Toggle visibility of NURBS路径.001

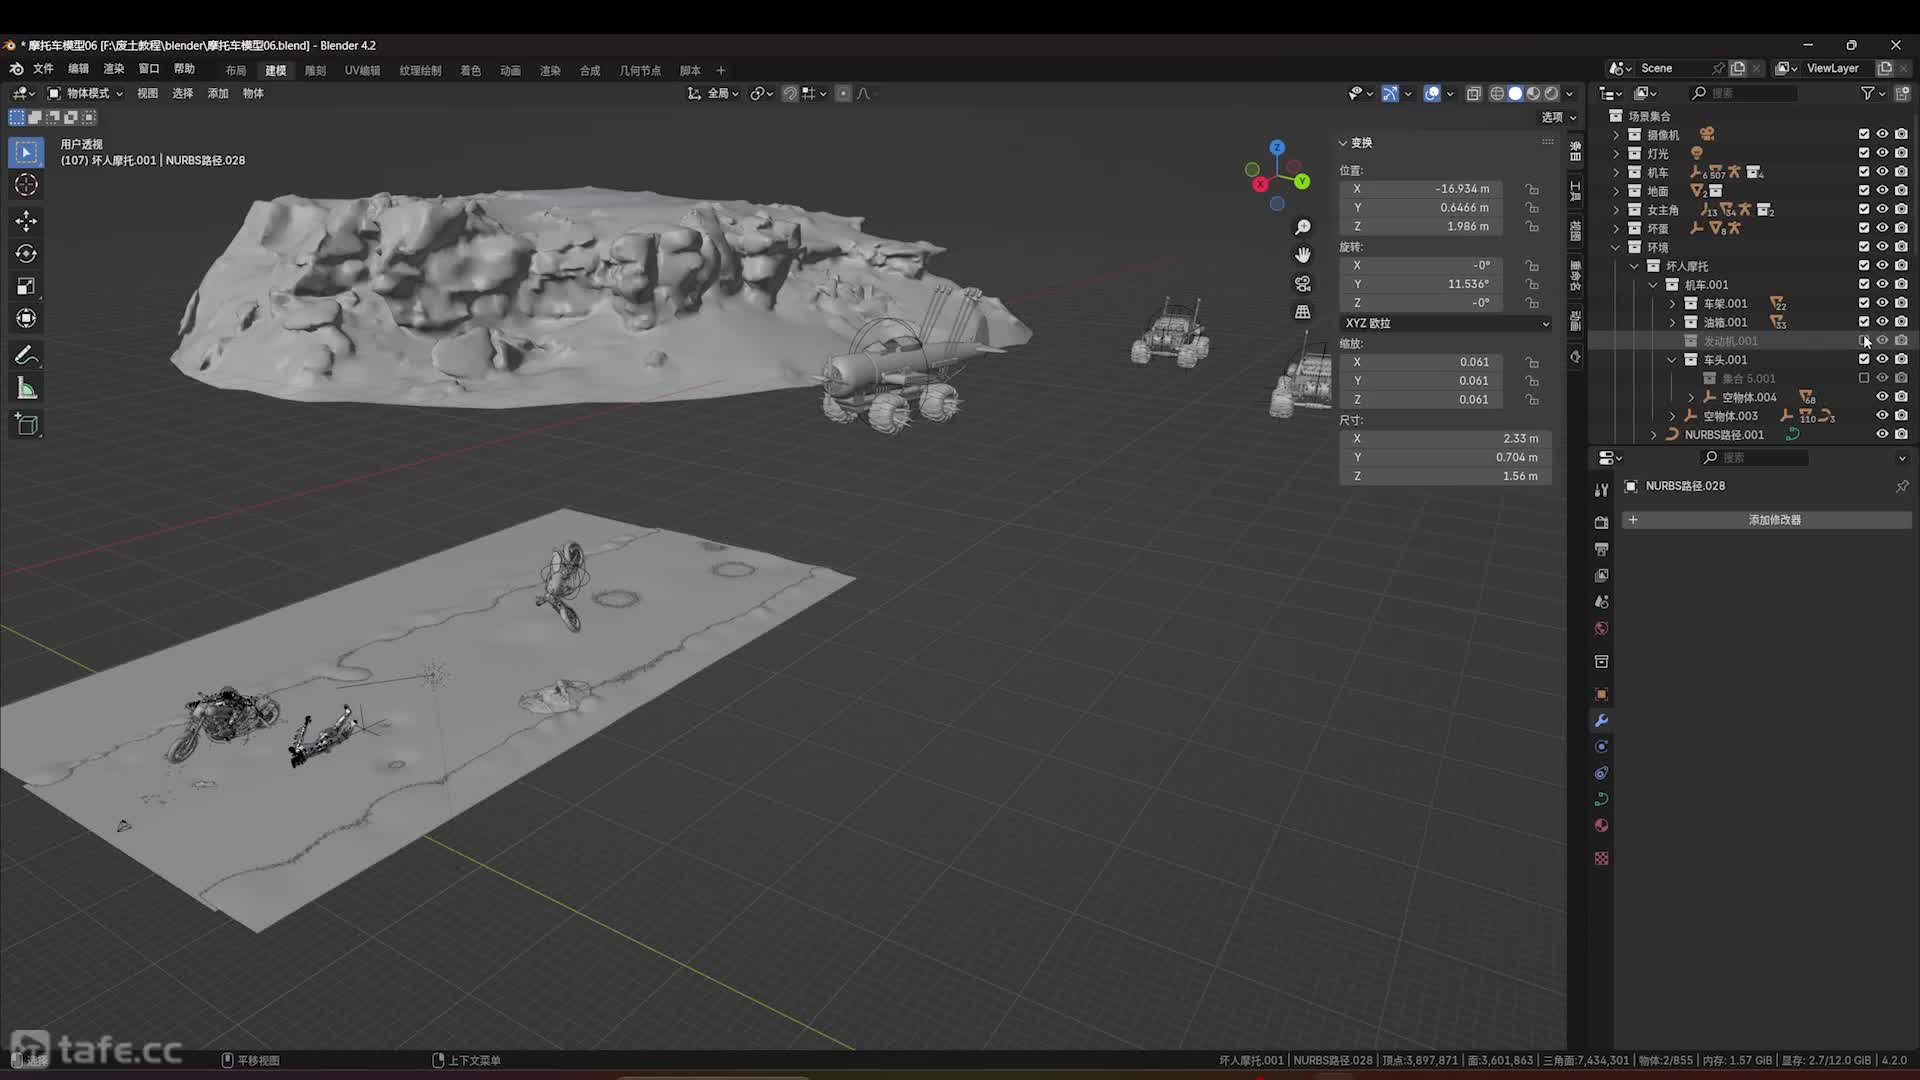1882,435
